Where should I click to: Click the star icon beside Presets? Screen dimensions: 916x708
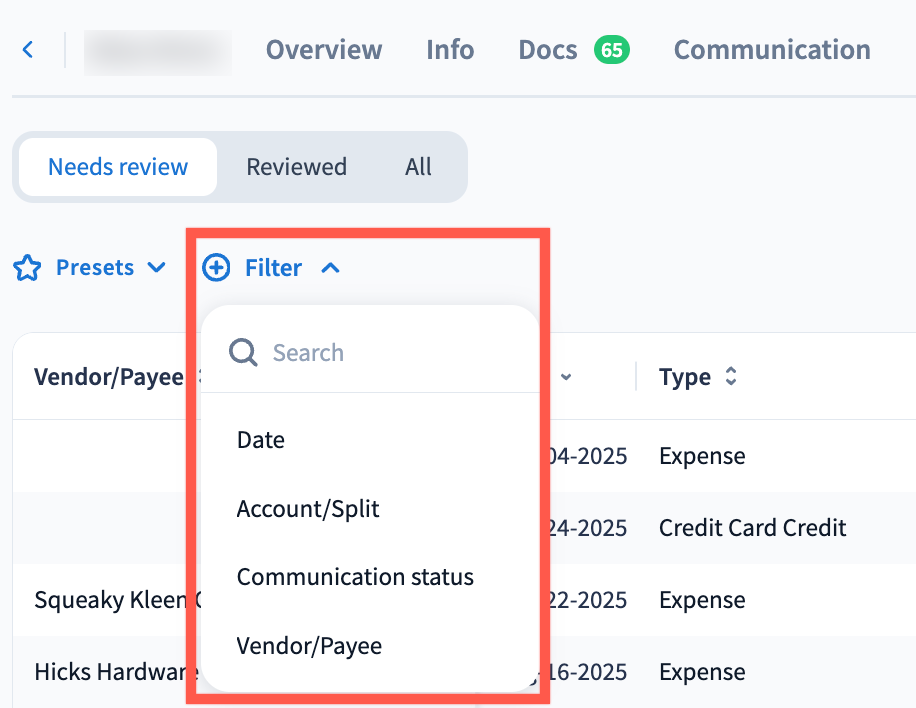pos(27,268)
